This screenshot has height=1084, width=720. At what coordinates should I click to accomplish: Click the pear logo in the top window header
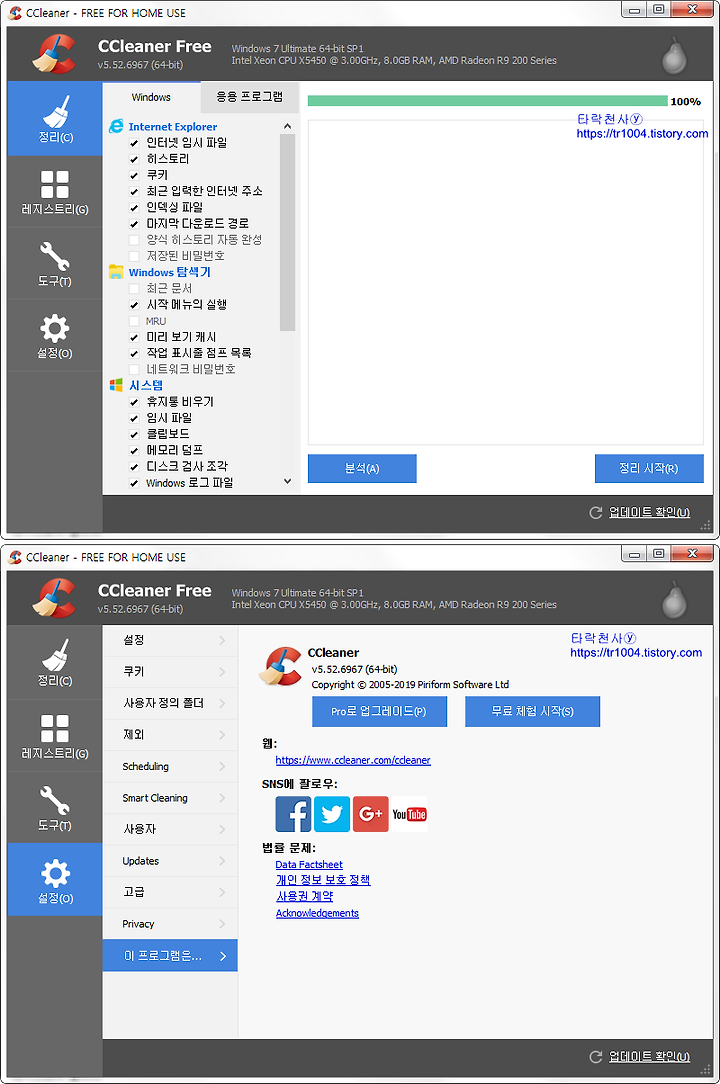tap(674, 55)
